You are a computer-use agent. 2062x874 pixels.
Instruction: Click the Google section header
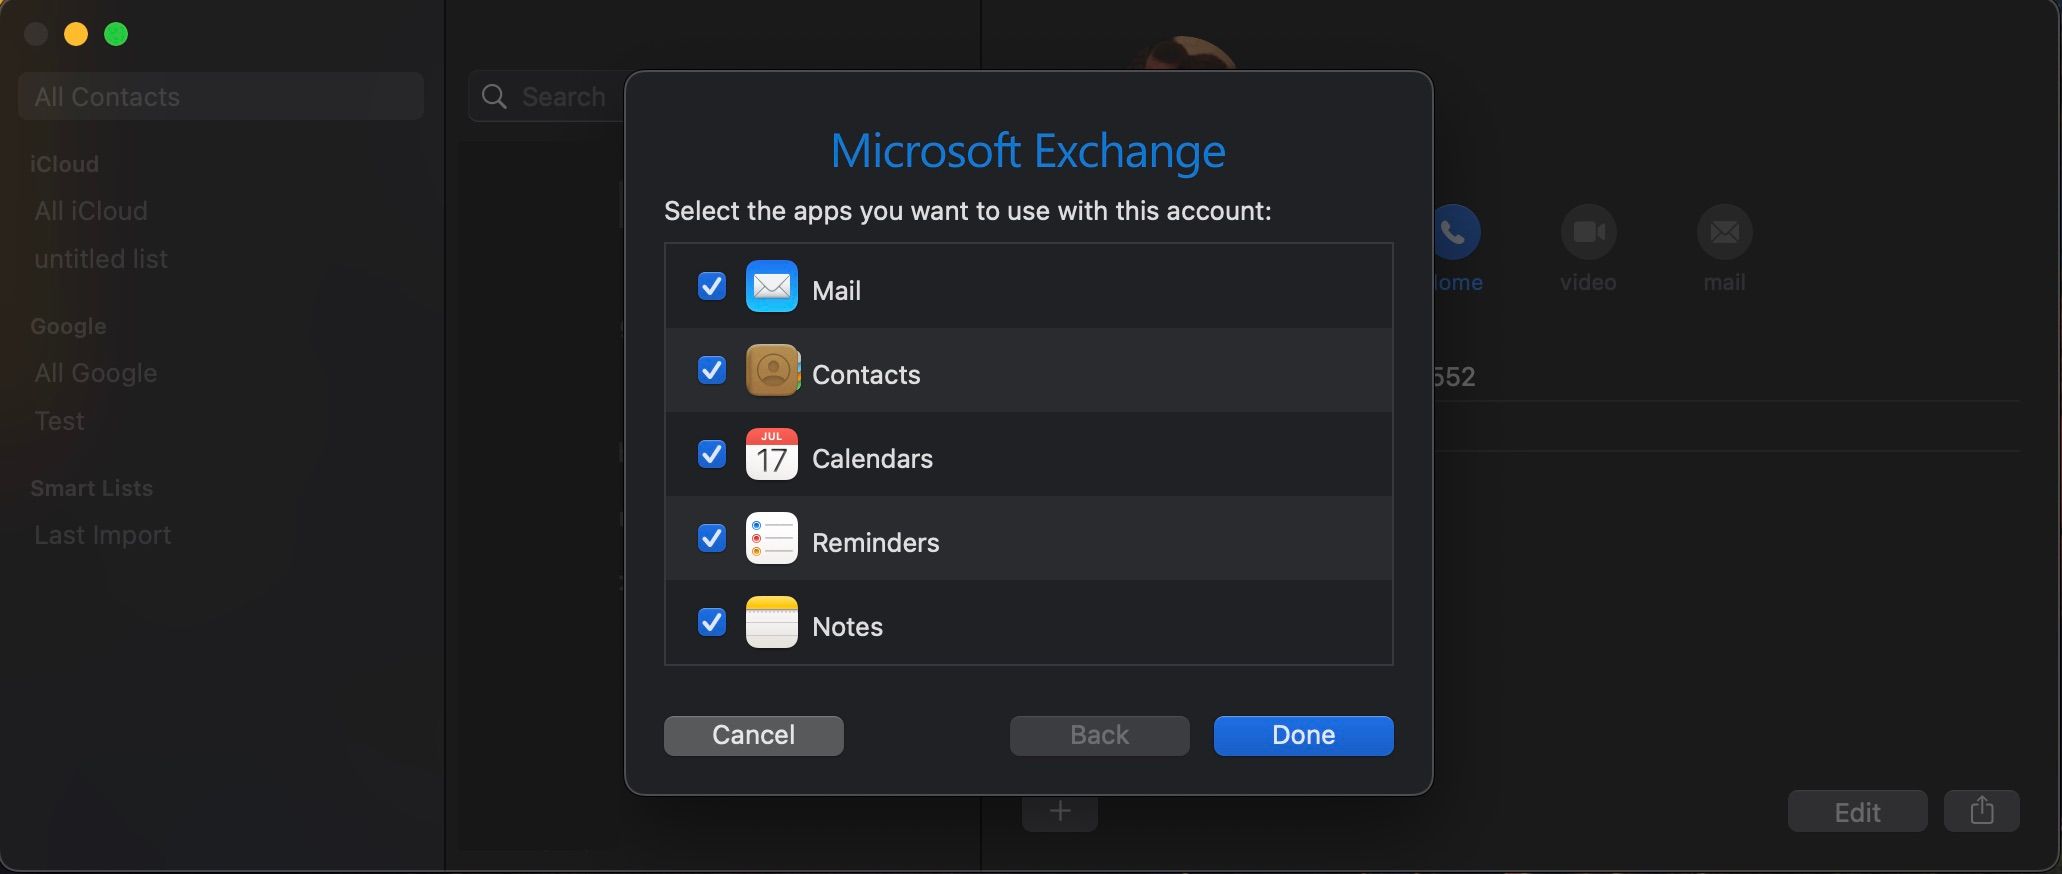tap(68, 326)
